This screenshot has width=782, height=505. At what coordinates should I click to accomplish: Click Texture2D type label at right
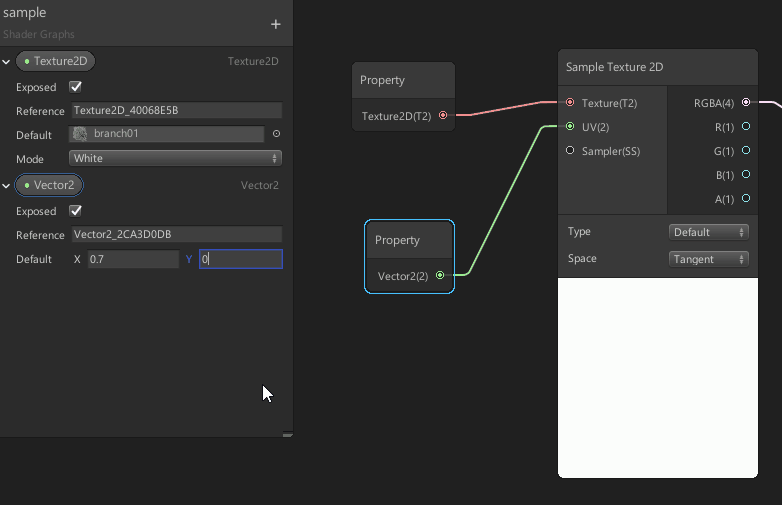(x=253, y=61)
